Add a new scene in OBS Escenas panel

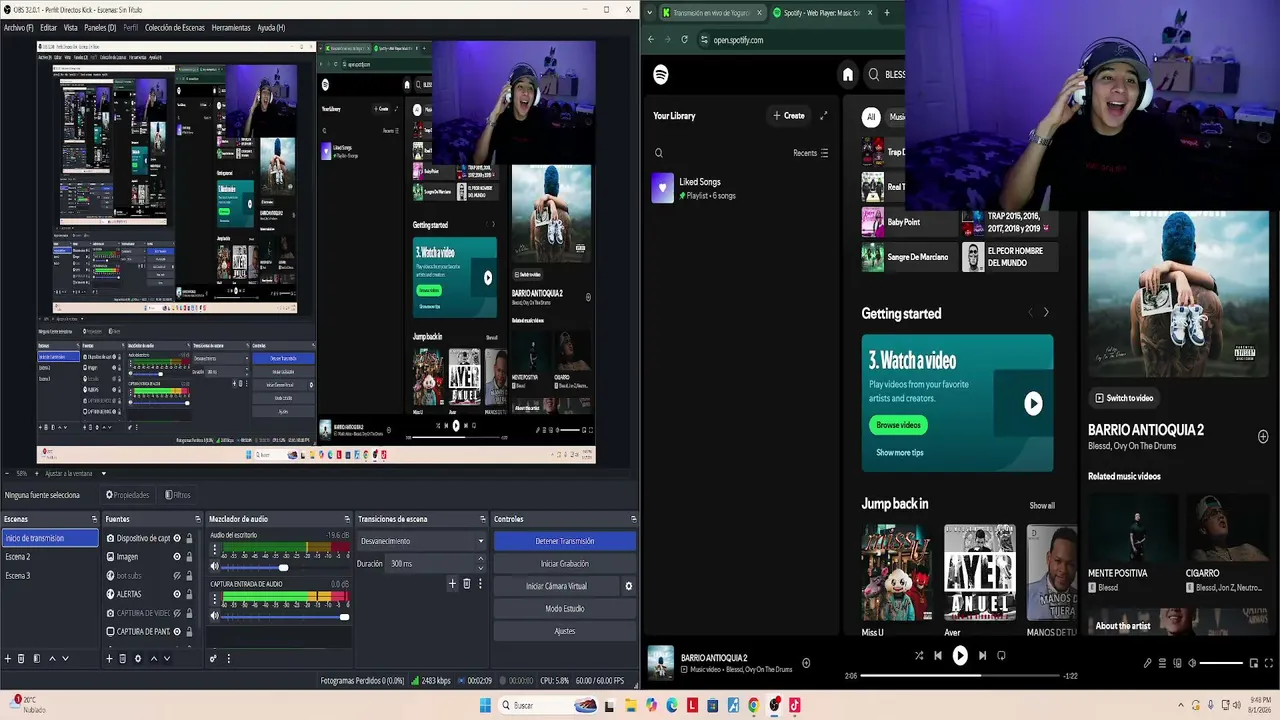8,658
